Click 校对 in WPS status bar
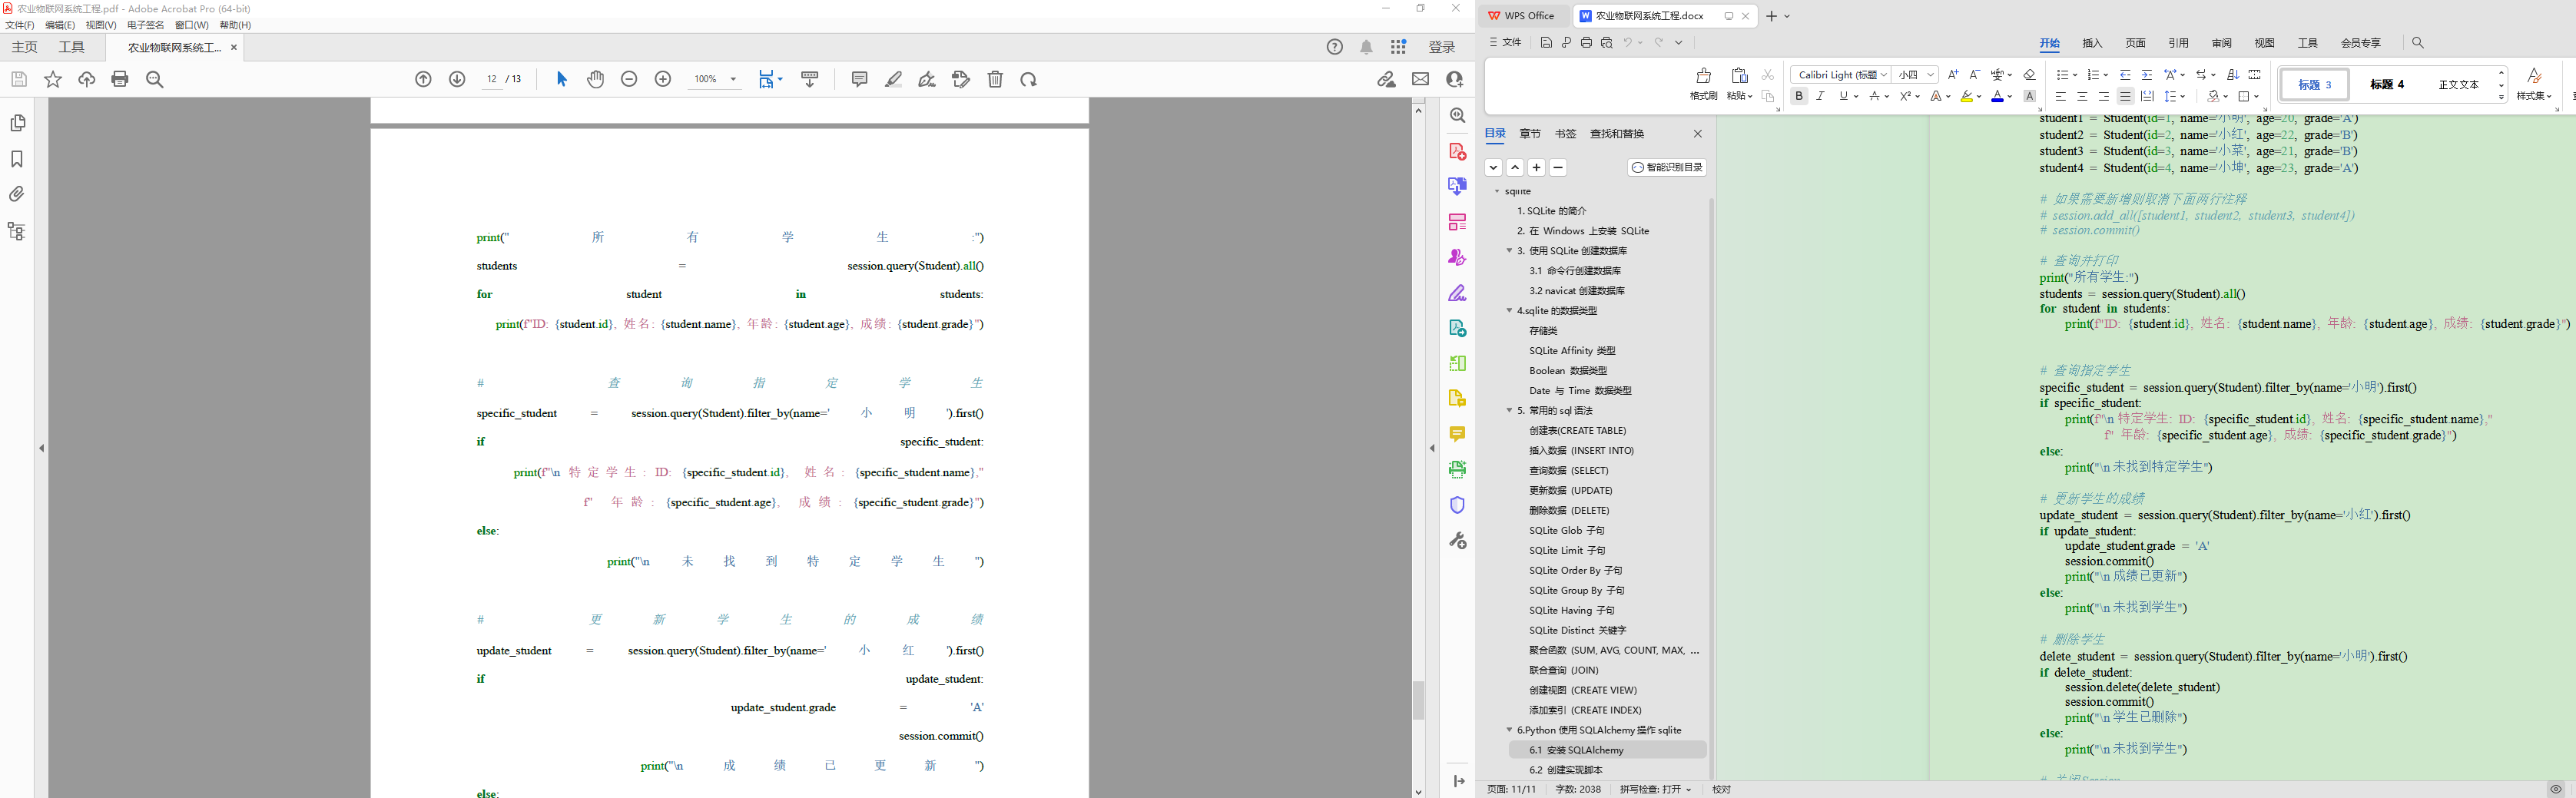This screenshot has width=2576, height=798. point(1721,789)
